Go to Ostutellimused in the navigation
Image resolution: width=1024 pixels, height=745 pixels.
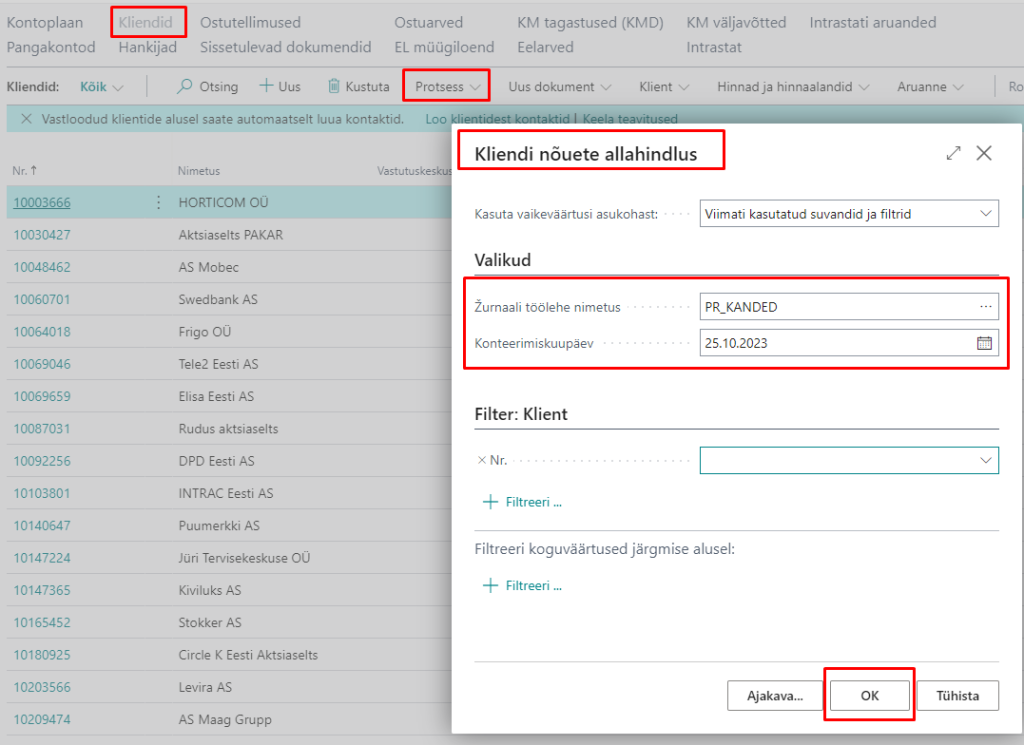click(x=250, y=22)
